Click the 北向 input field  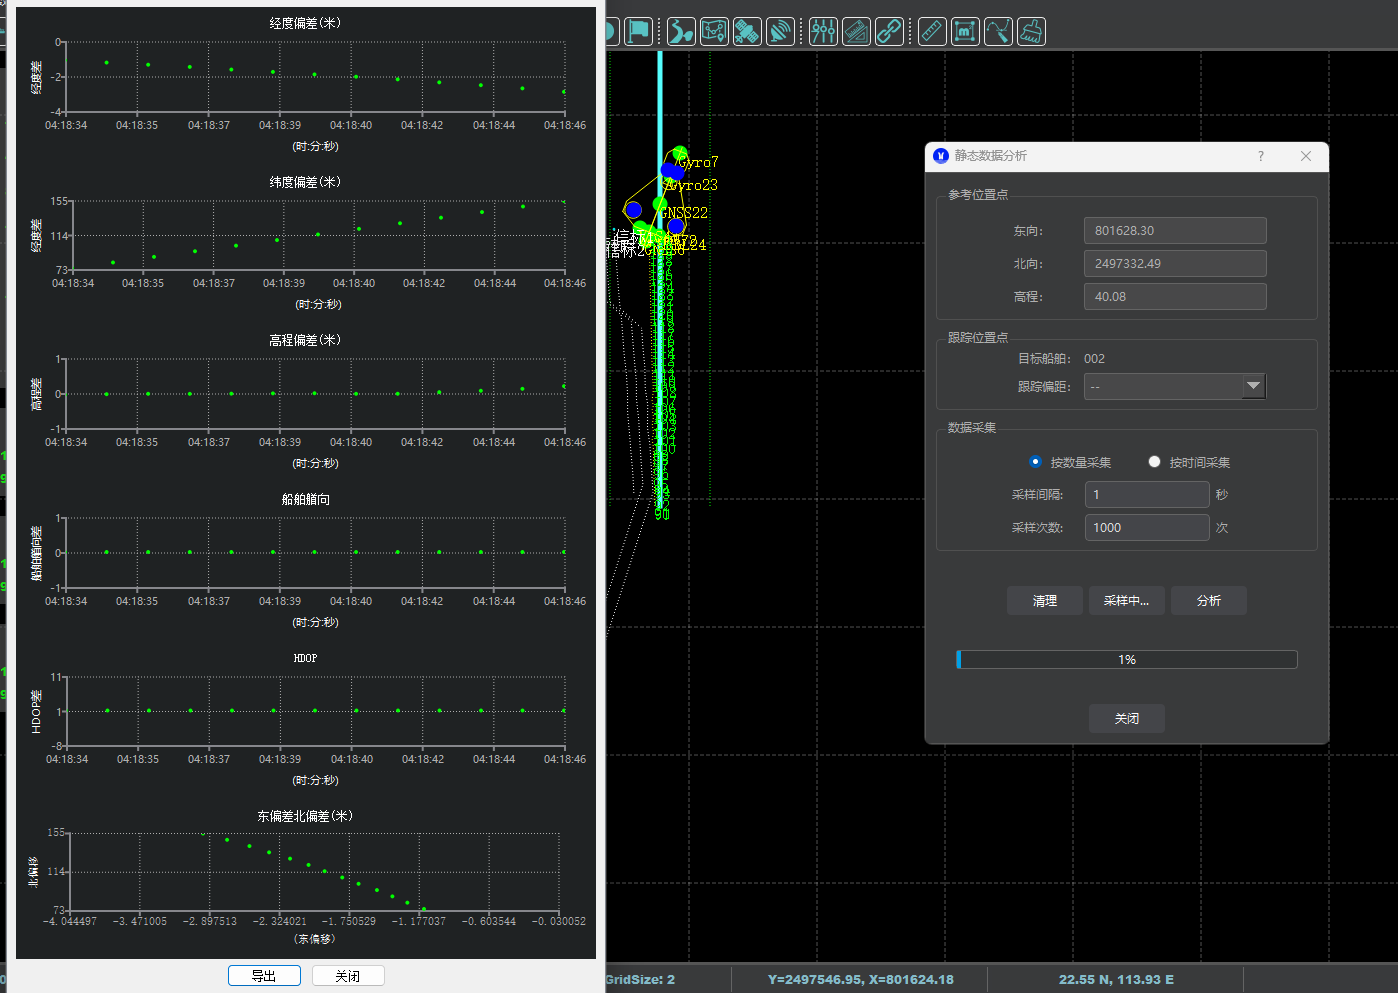(1175, 264)
